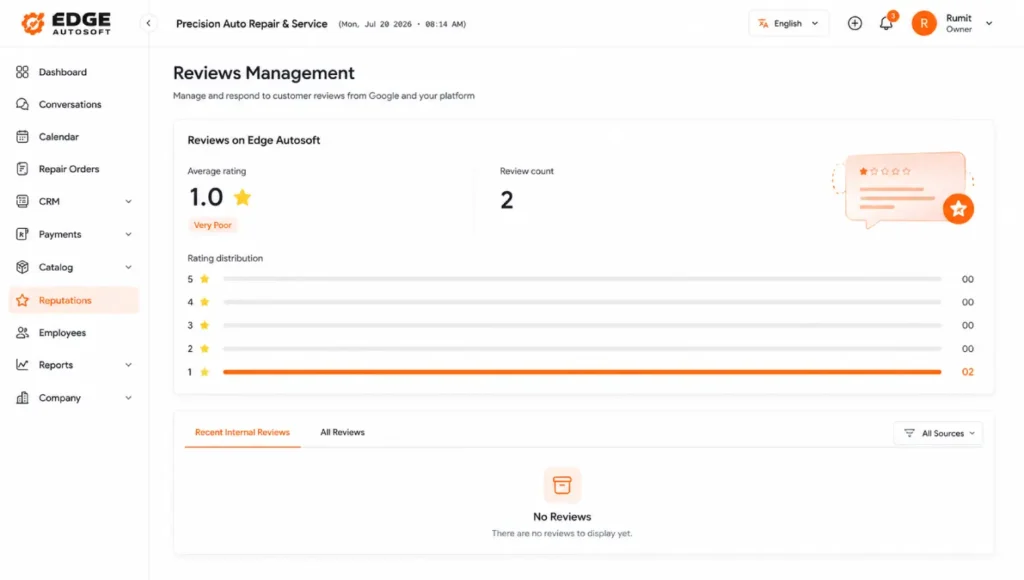
Task: Click the plus circle add icon
Action: click(x=855, y=24)
